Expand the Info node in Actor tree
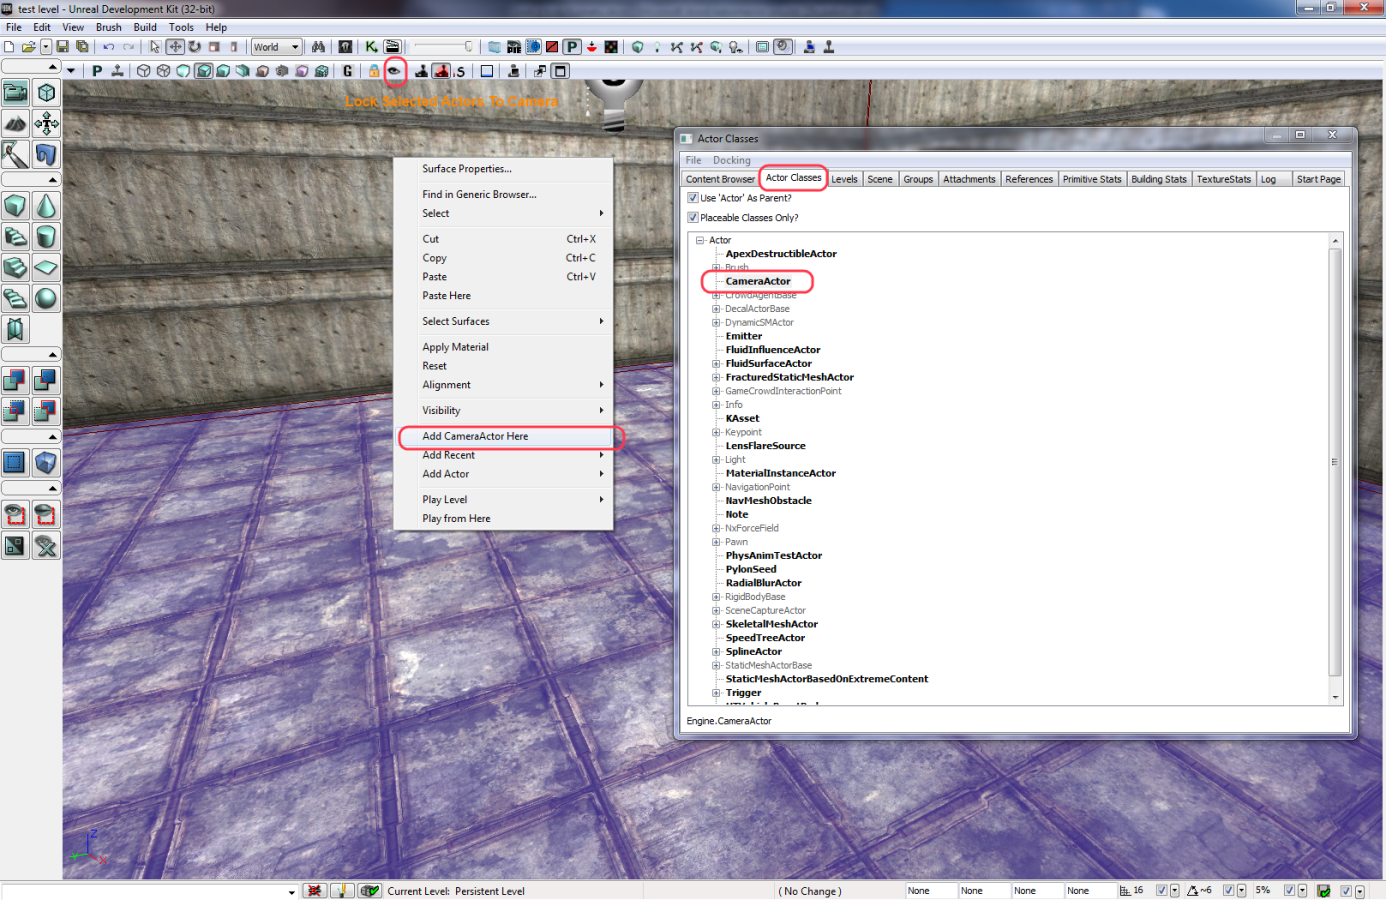The height and width of the screenshot is (900, 1386). tap(716, 405)
